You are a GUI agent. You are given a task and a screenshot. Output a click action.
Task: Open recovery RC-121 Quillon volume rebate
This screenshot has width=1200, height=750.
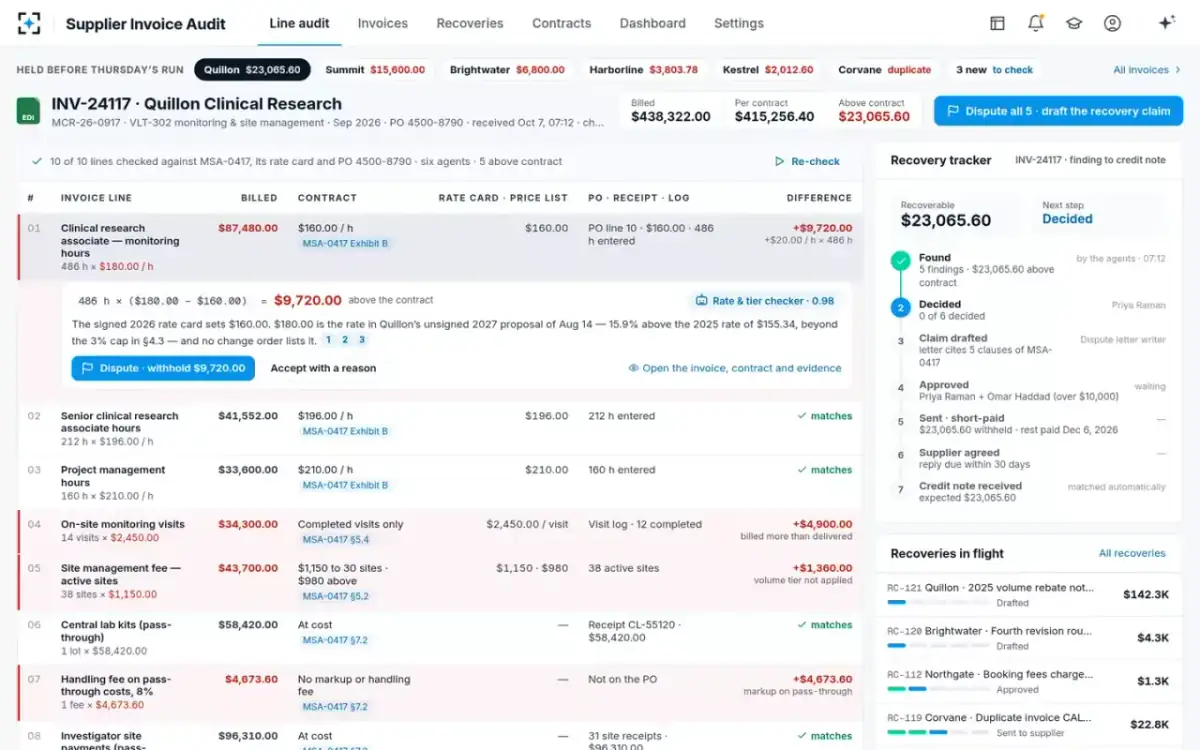coord(1028,594)
